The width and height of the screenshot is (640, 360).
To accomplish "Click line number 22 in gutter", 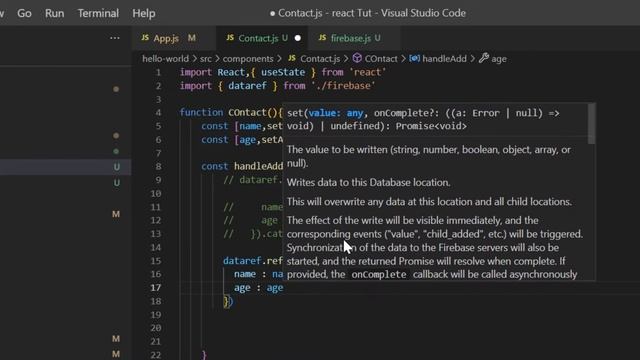I will [156, 355].
